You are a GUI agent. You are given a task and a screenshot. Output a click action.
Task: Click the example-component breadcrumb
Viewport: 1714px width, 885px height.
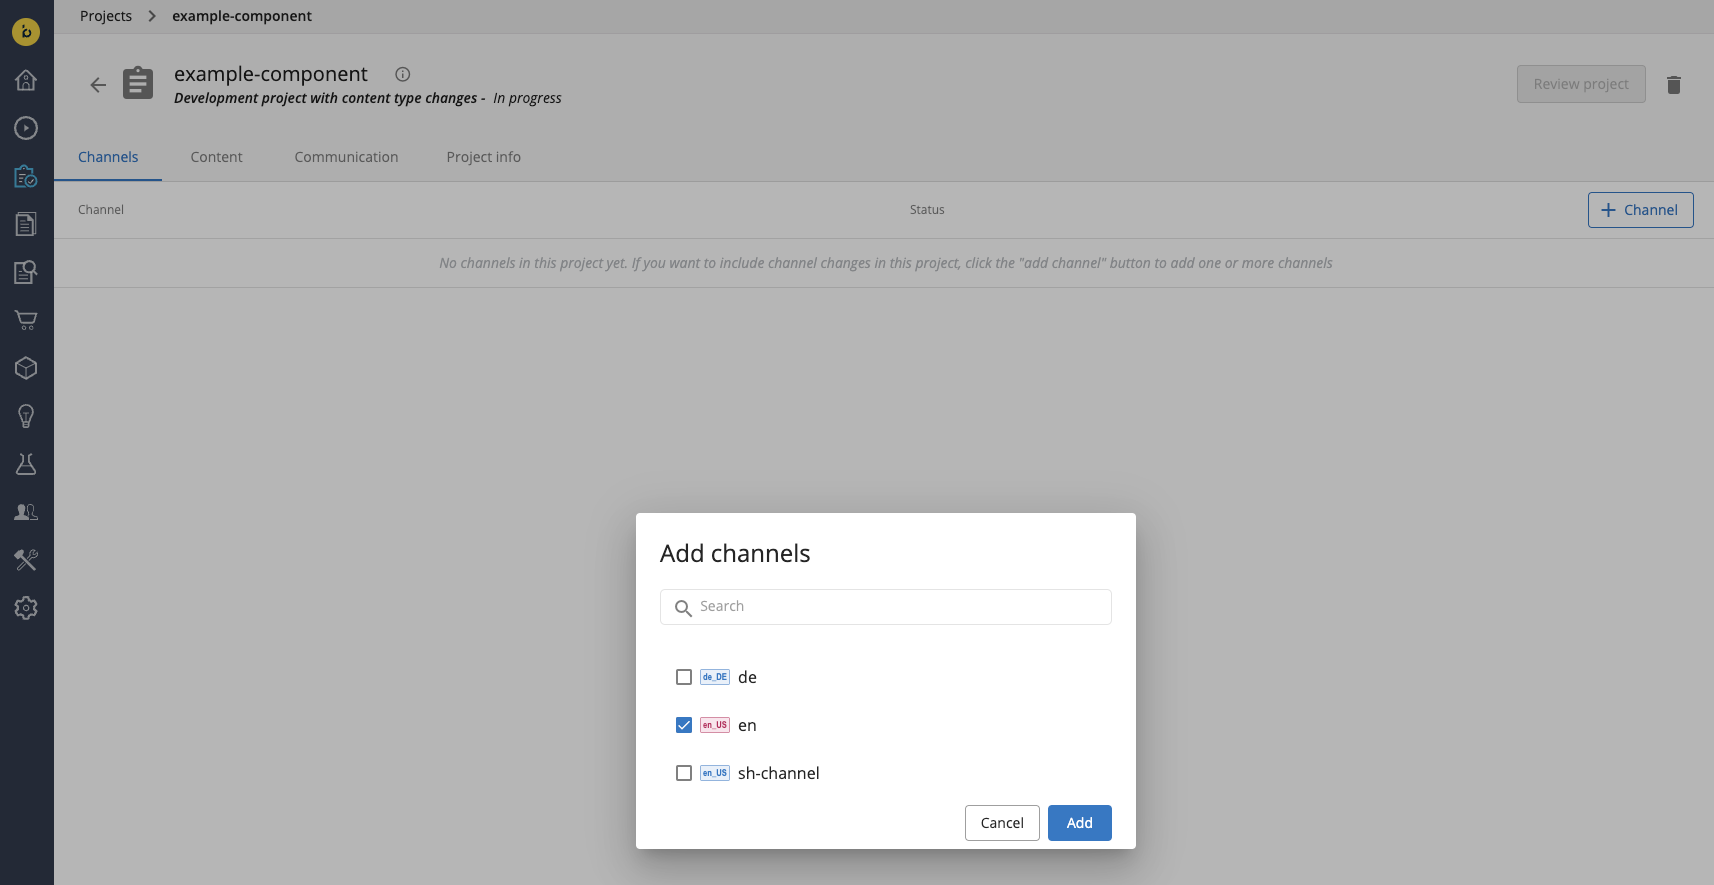[242, 16]
